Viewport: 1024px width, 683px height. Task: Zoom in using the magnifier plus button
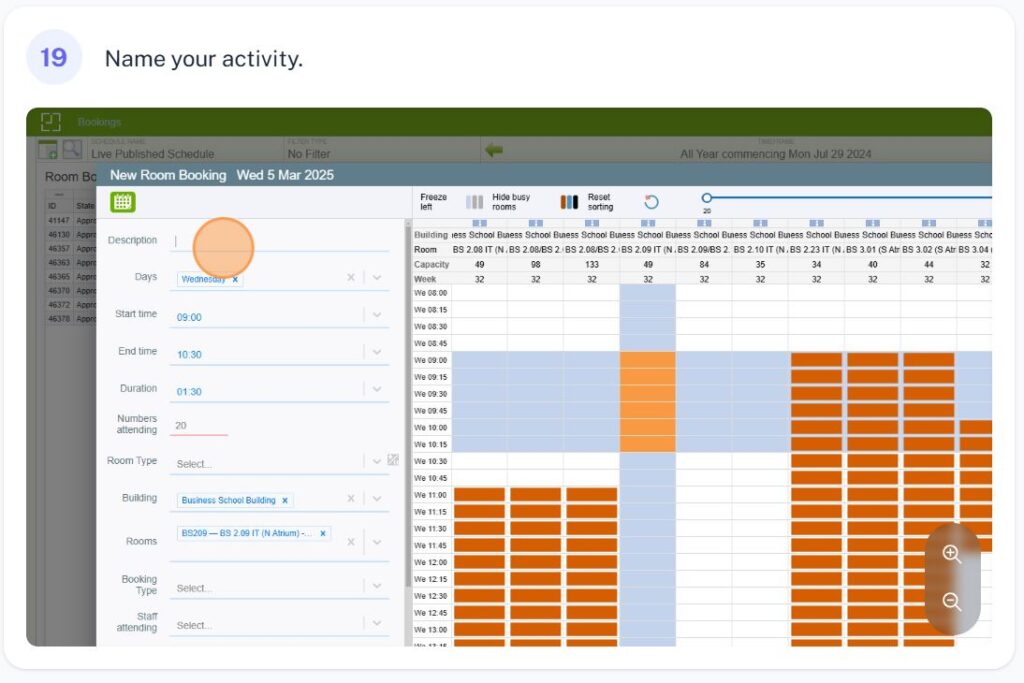pos(951,554)
